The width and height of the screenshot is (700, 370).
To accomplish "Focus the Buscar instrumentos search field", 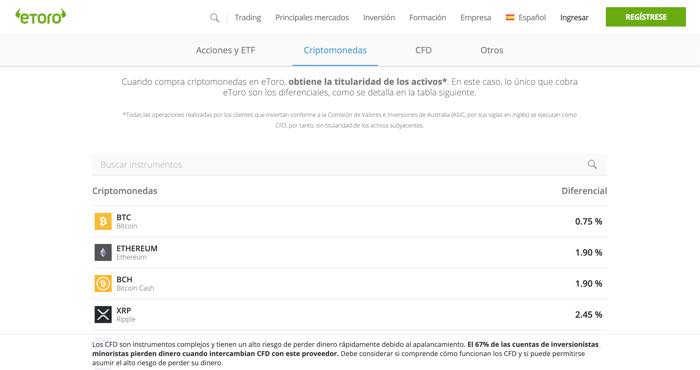I will 350,165.
